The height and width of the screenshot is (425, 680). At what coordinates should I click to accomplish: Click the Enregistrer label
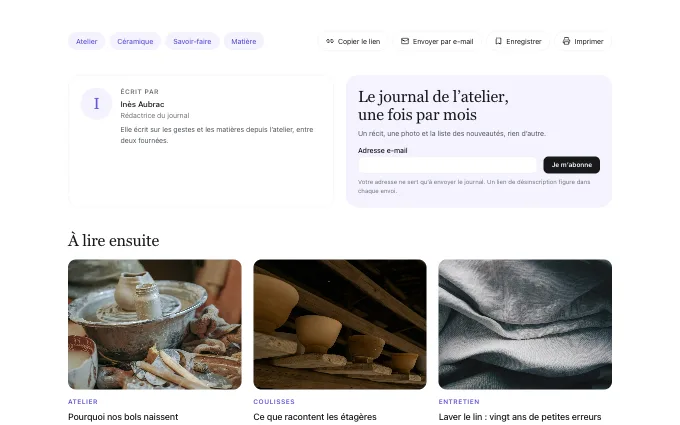click(523, 42)
